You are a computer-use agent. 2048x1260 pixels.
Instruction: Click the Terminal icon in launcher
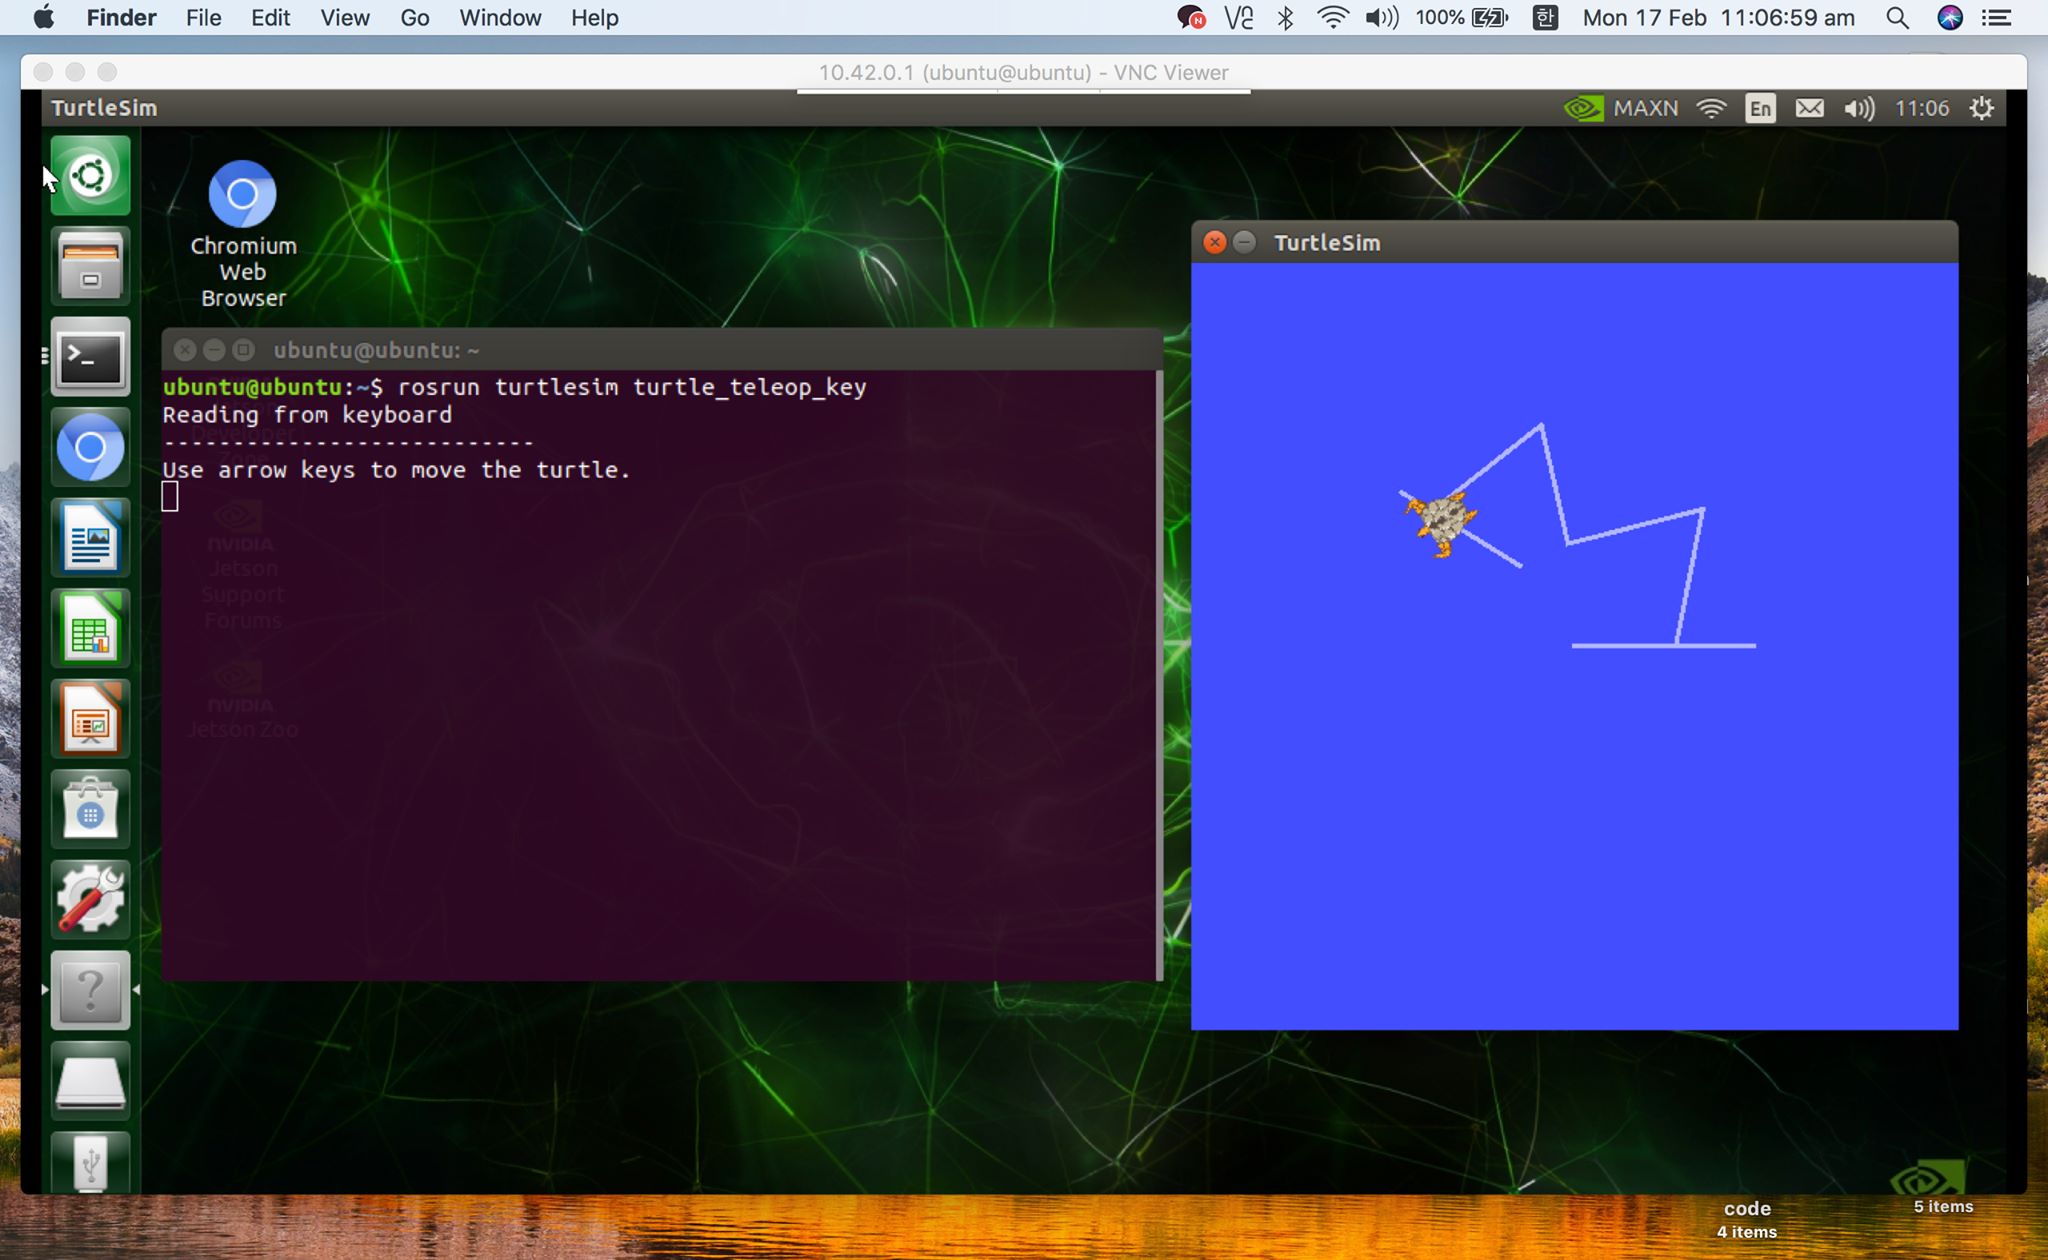click(90, 357)
